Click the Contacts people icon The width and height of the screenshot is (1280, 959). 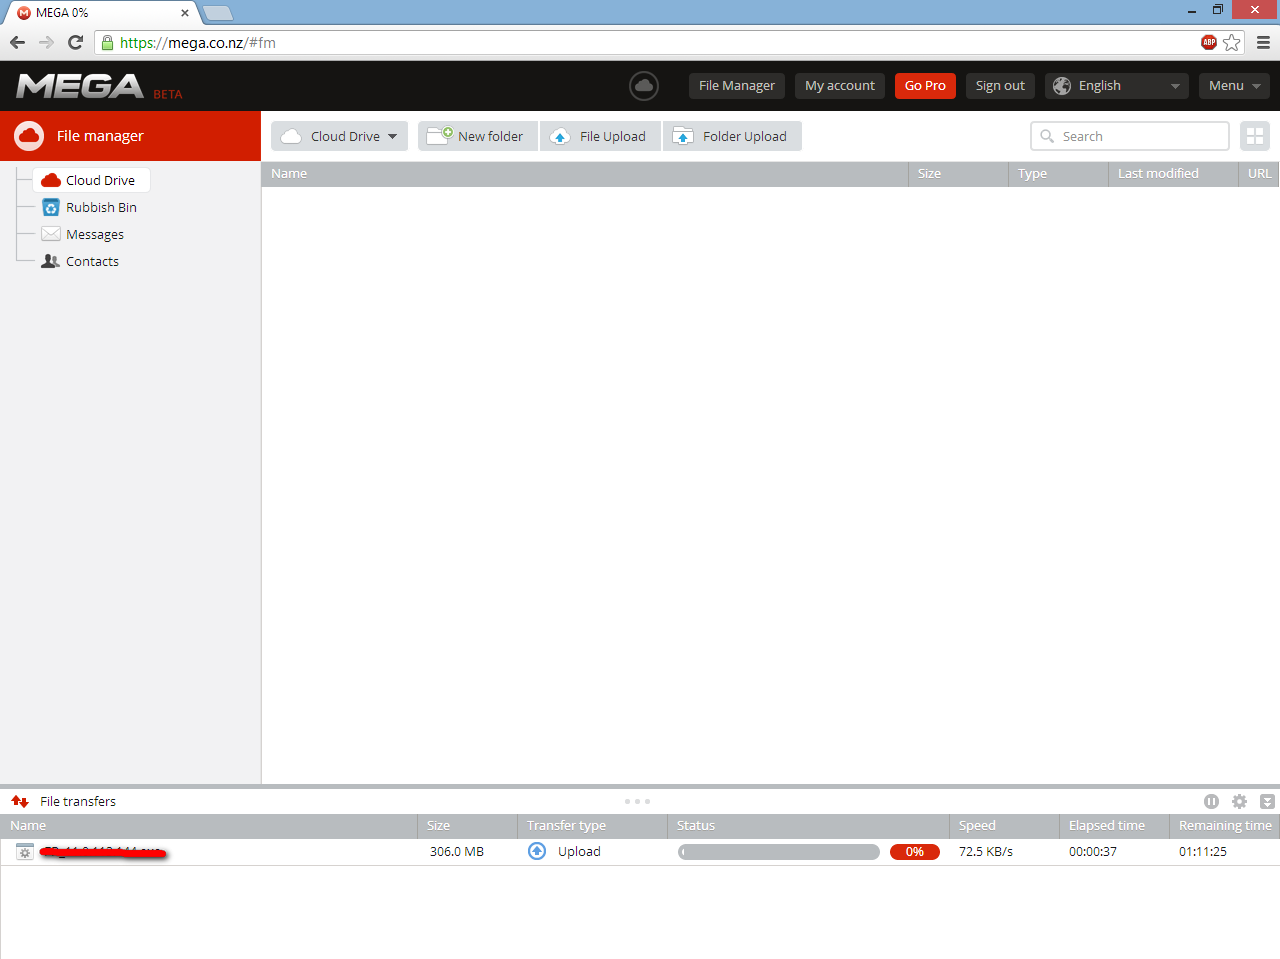point(51,261)
